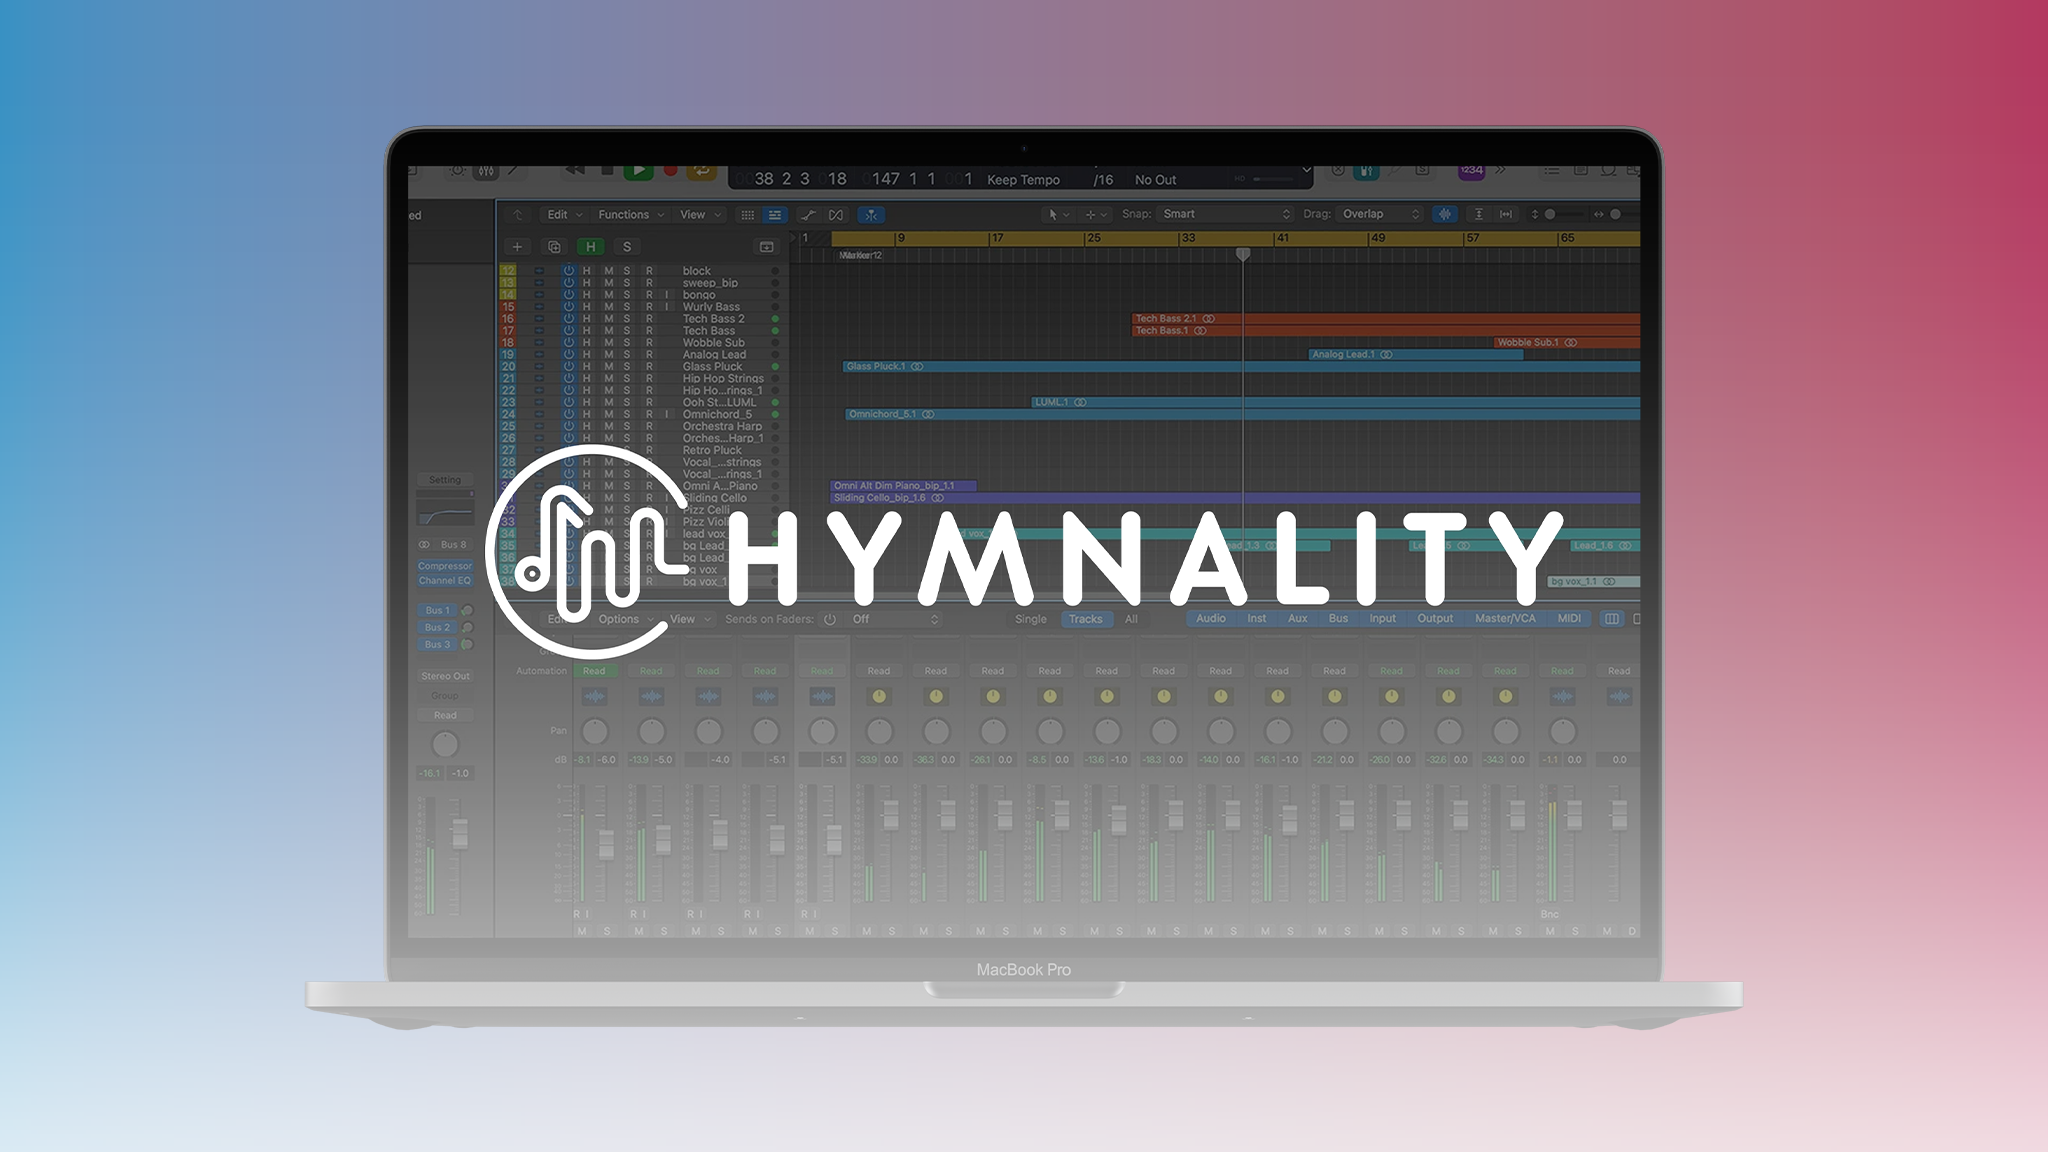Viewport: 2048px width, 1152px height.
Task: Open the Channel EQ plug-in slot
Action: point(445,581)
